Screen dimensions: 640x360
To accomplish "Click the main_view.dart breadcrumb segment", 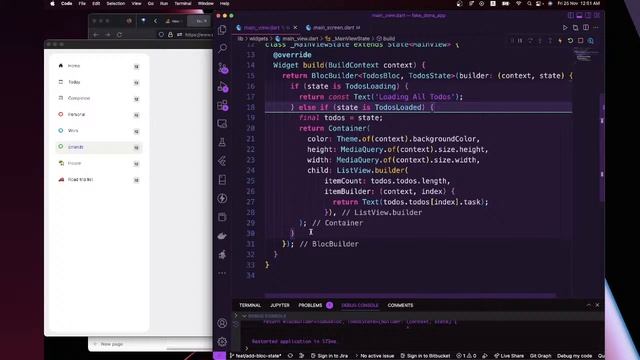I will click(x=300, y=39).
